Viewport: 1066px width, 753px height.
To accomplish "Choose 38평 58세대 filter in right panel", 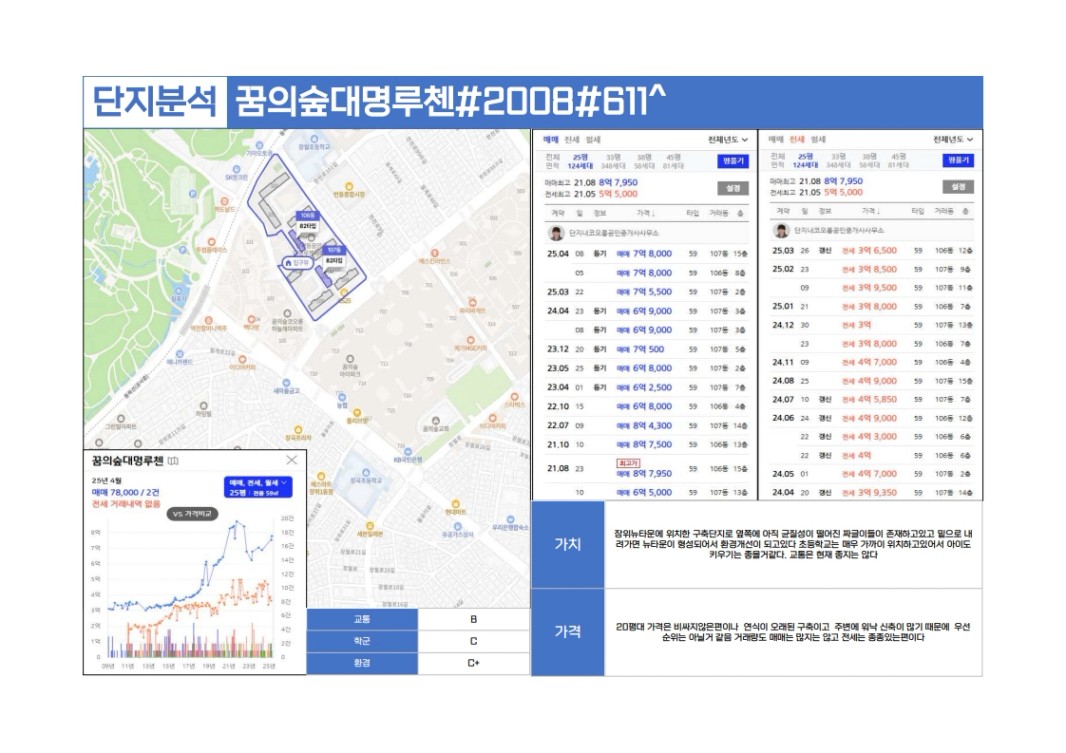I will tap(869, 160).
